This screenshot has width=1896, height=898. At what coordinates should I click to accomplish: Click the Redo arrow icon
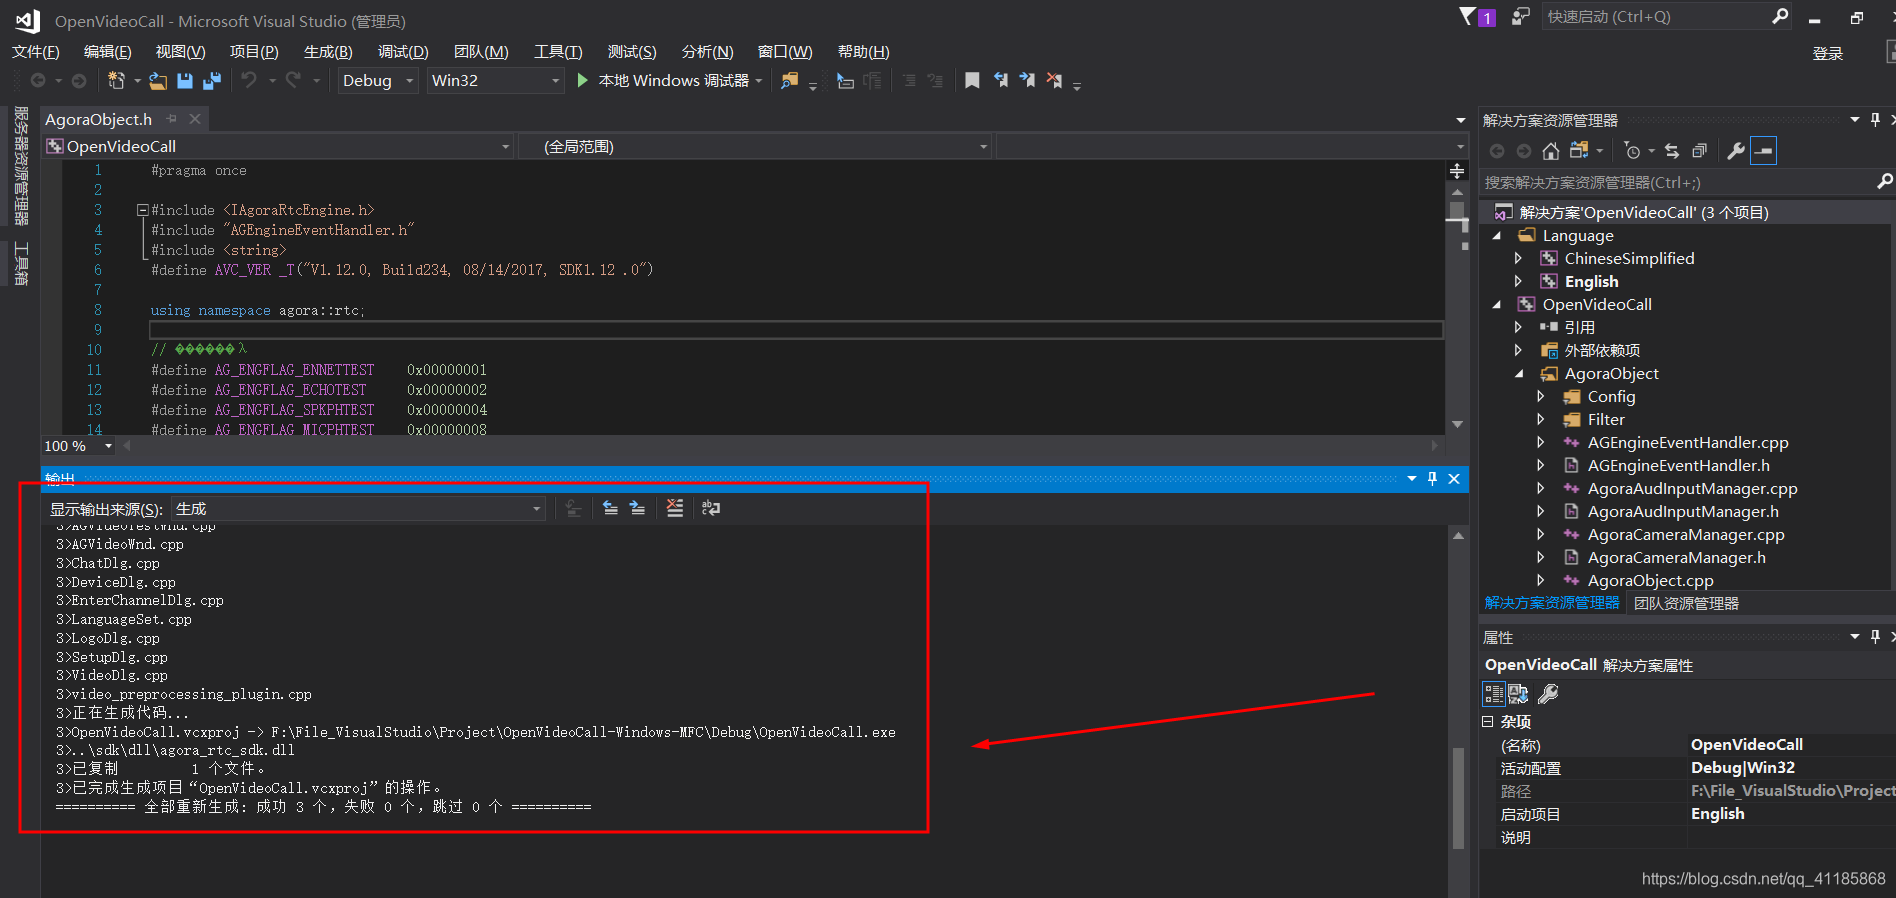[x=294, y=80]
